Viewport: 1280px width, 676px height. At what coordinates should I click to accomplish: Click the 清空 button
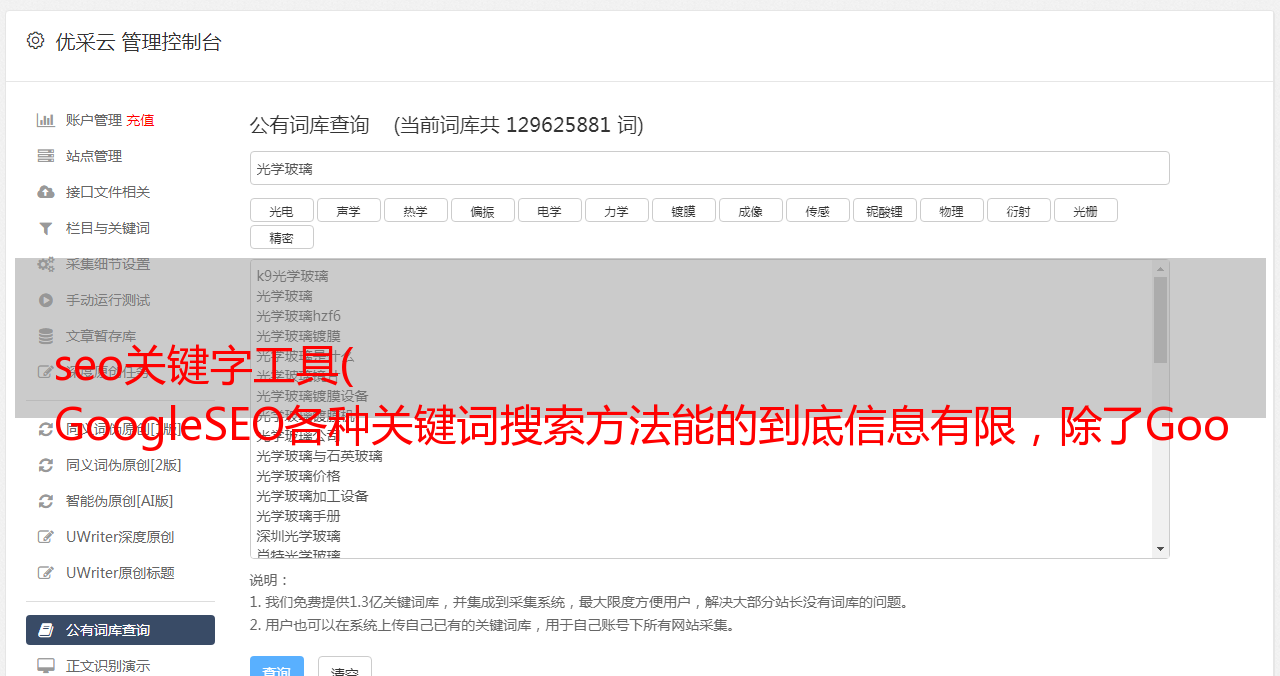click(x=345, y=668)
